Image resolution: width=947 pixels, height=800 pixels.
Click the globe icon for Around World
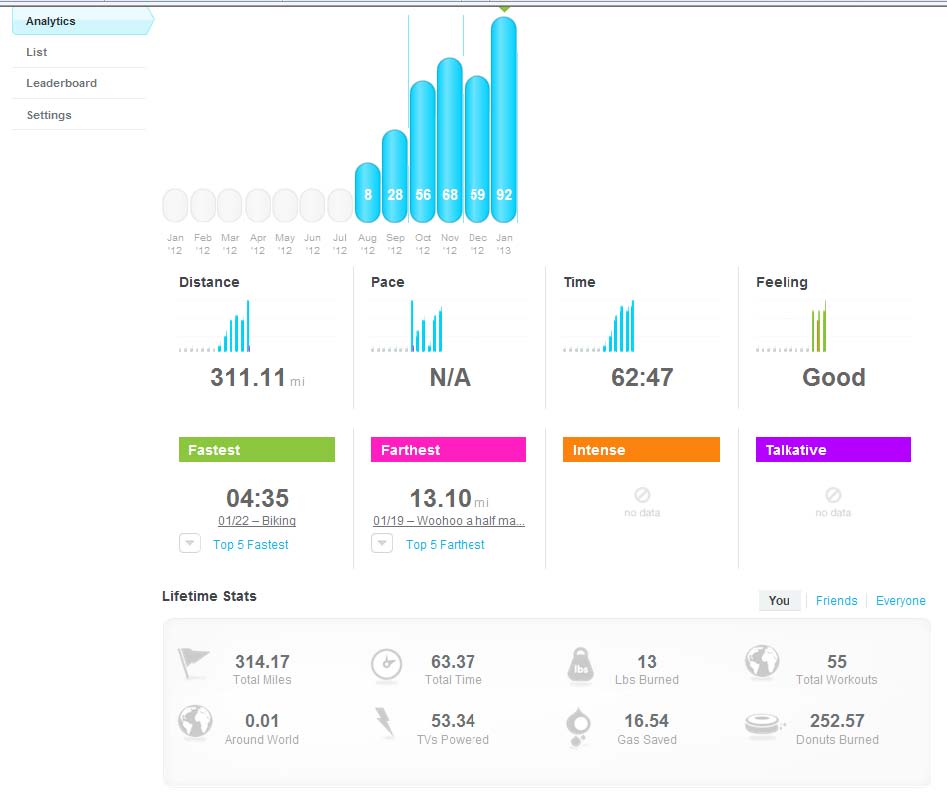[195, 722]
